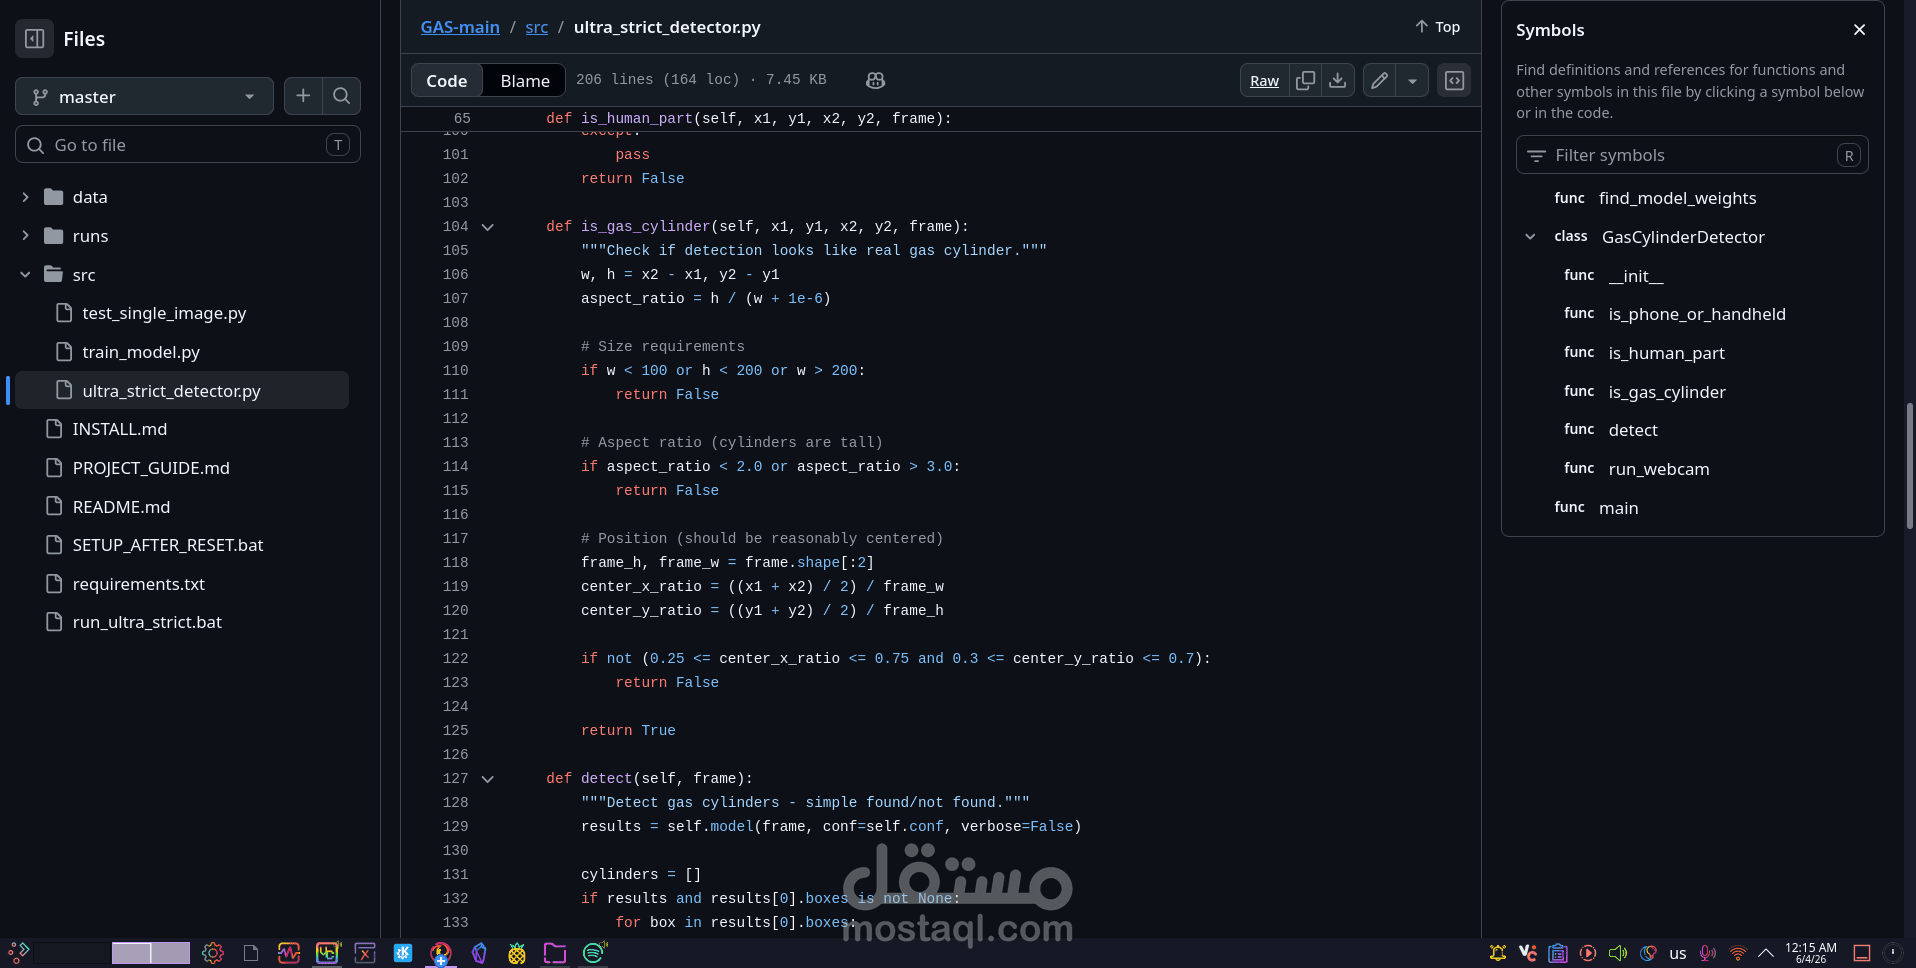Open the file search magnifier button
Viewport: 1916px width, 968px height.
(x=341, y=96)
